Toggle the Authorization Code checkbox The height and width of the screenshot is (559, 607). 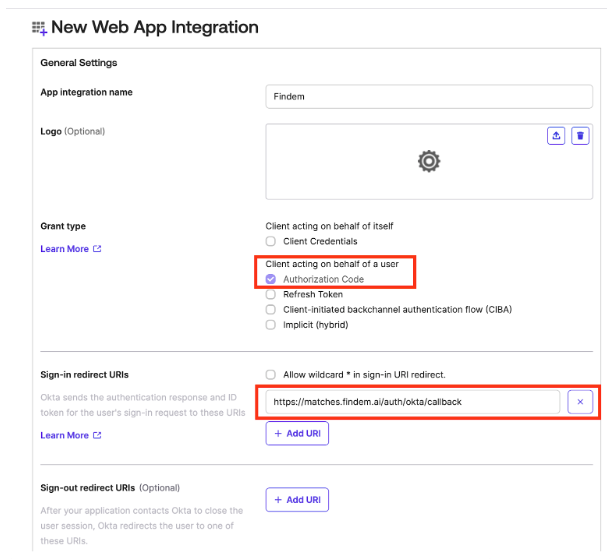pos(271,279)
